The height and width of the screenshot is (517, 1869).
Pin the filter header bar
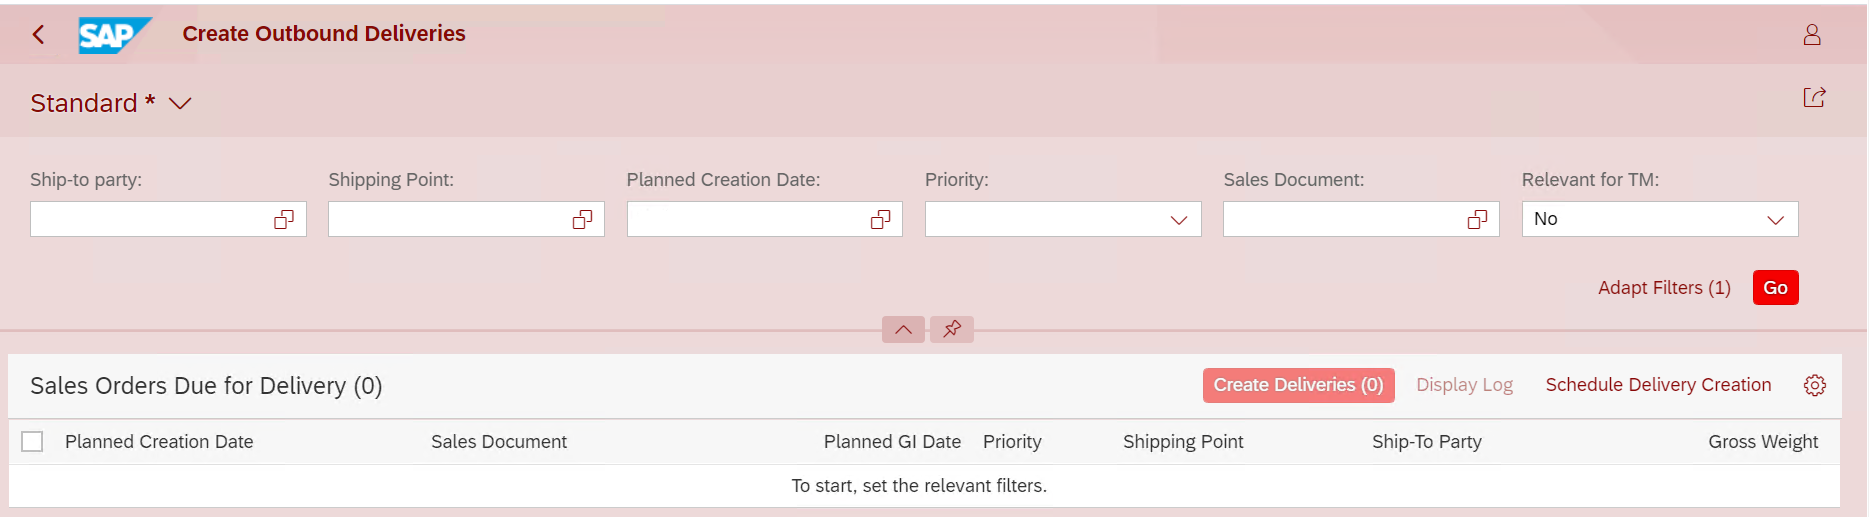952,329
